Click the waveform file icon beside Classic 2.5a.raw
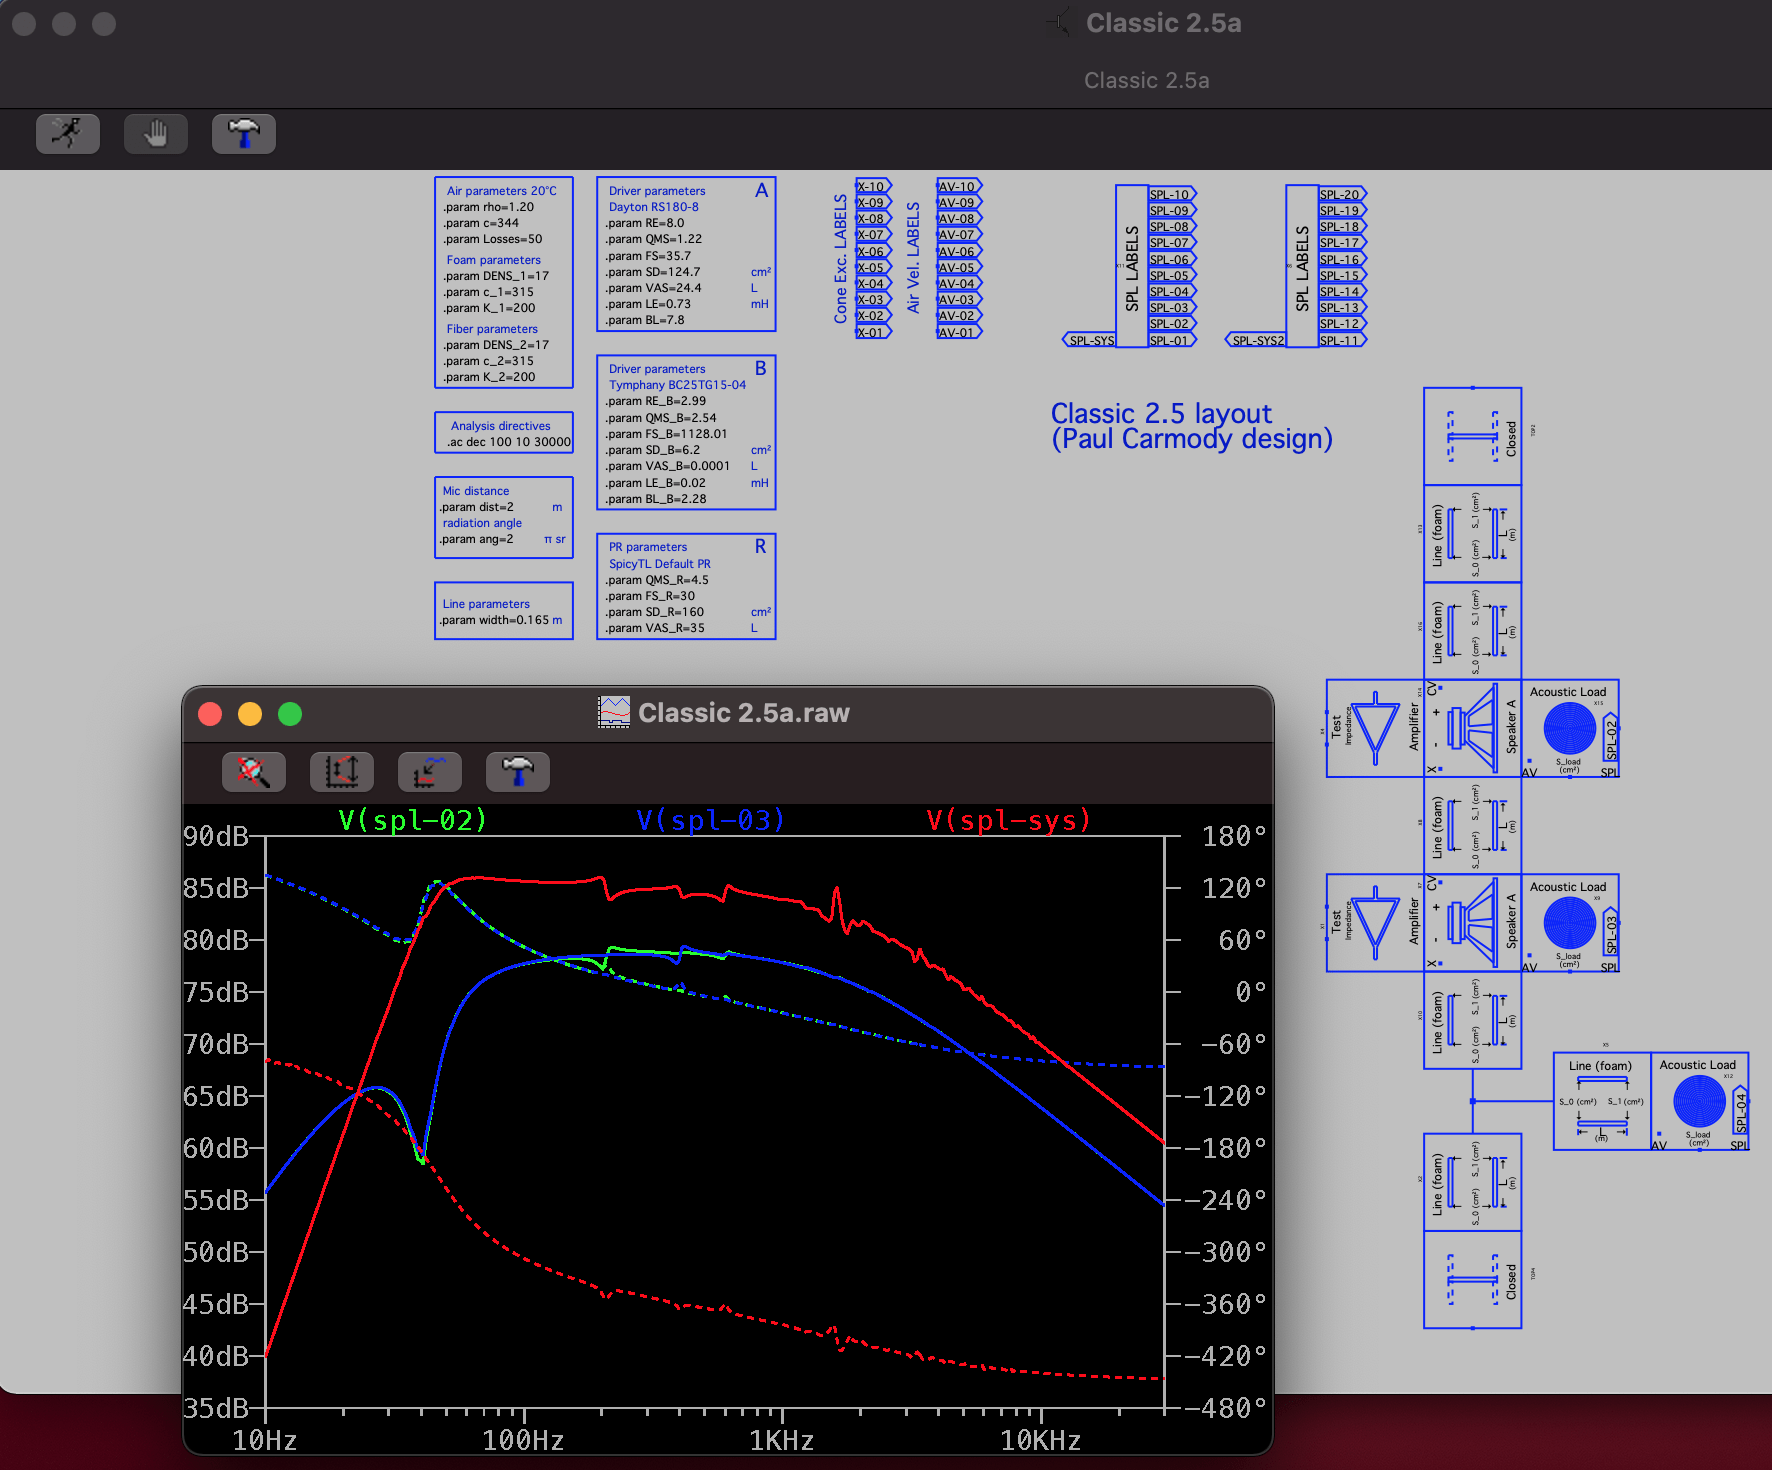 [x=614, y=712]
